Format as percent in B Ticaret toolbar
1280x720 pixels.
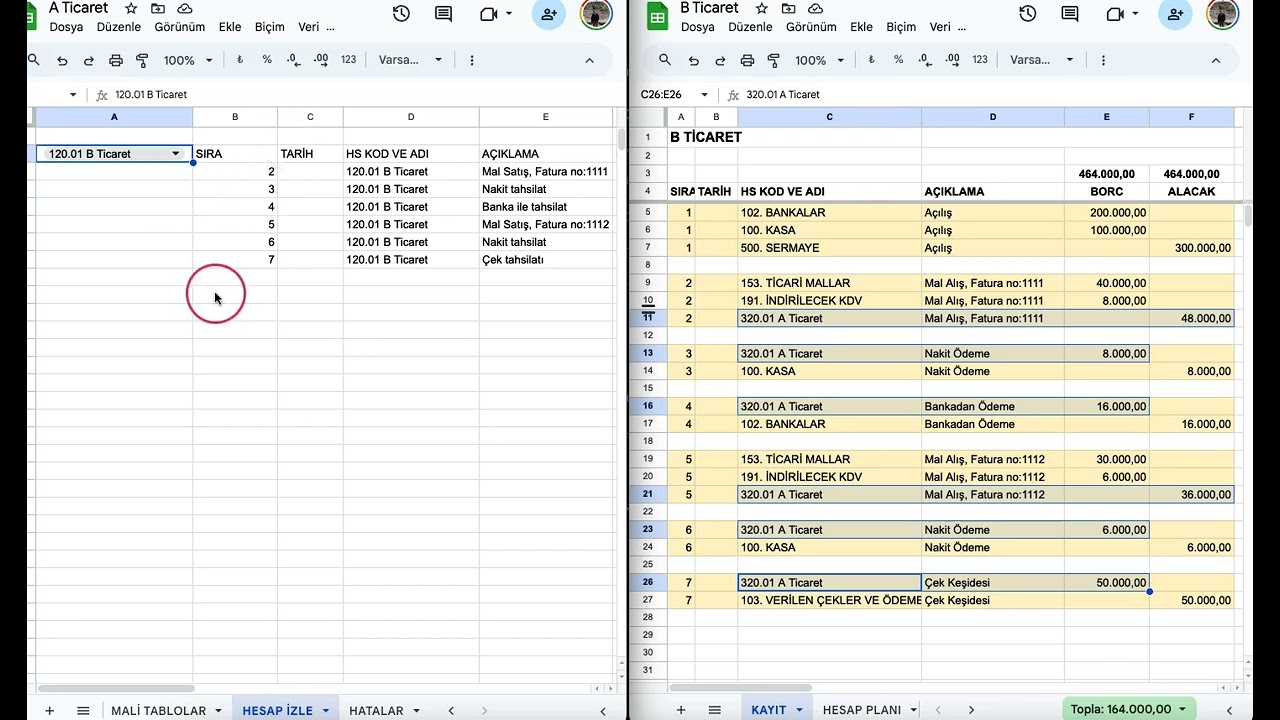point(898,60)
